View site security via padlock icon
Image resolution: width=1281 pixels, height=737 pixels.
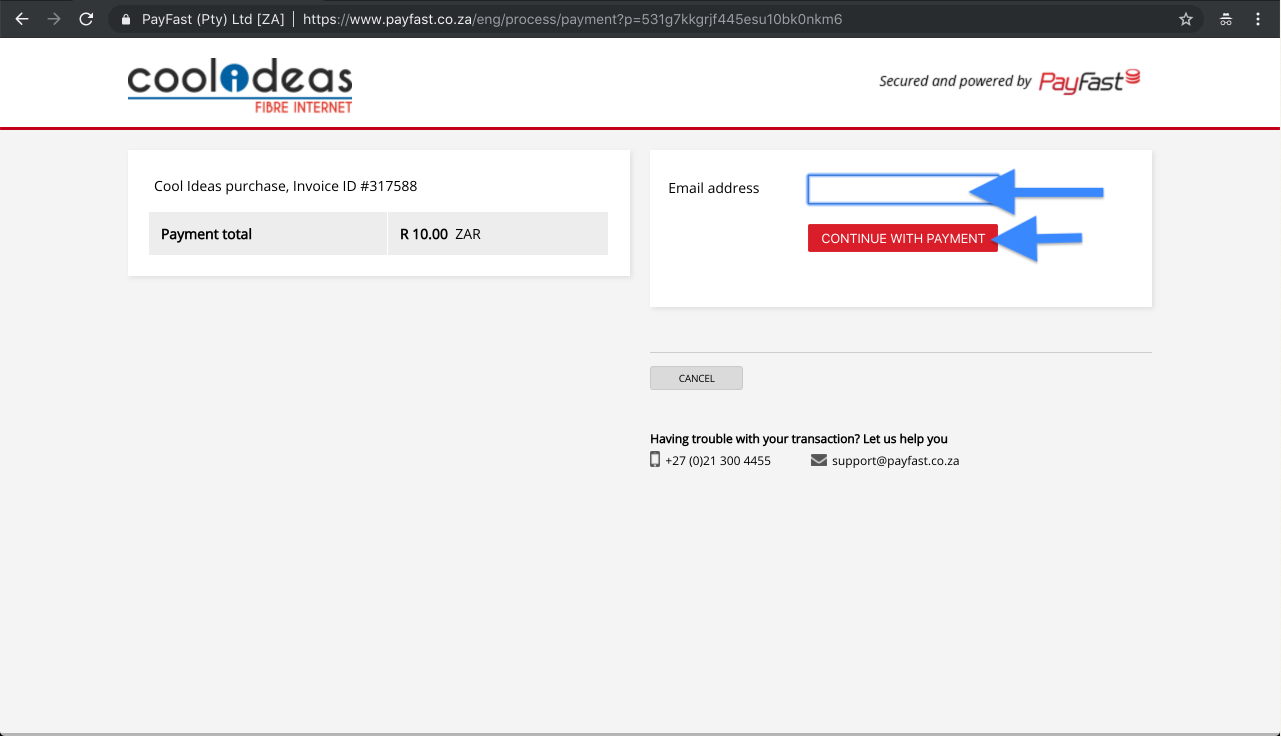(125, 19)
